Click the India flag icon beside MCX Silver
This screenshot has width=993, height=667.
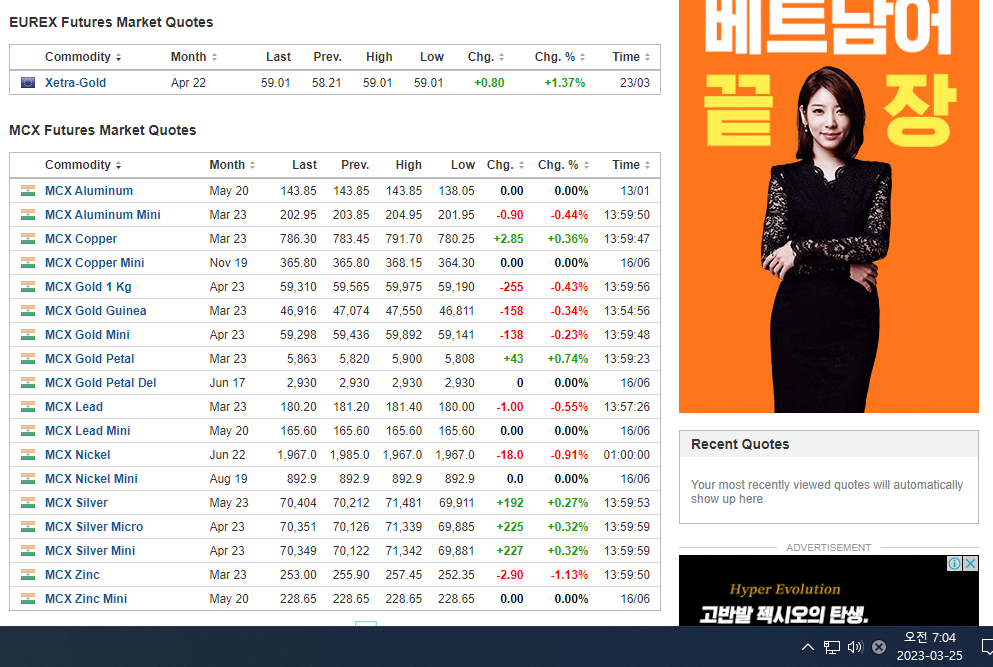pyautogui.click(x=28, y=503)
